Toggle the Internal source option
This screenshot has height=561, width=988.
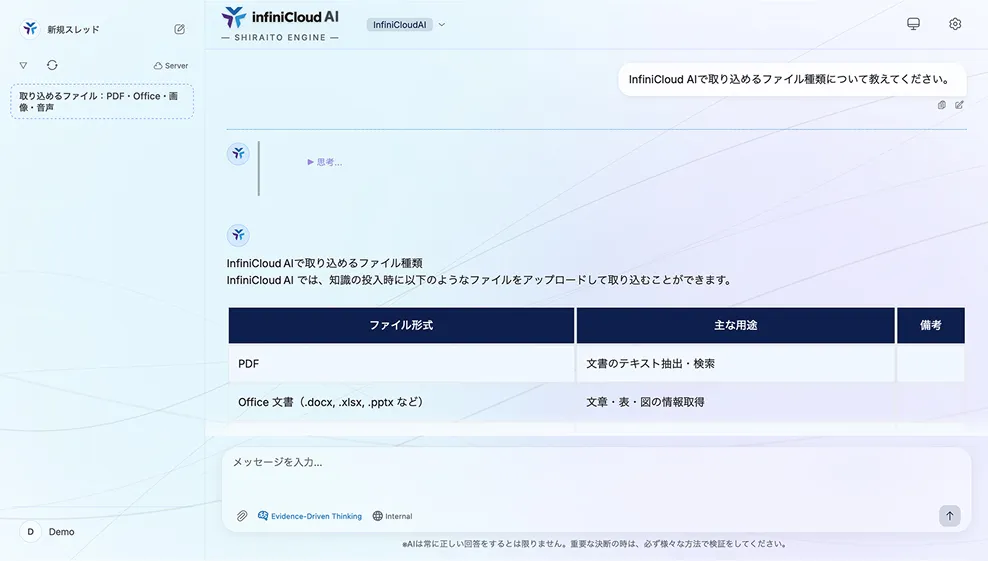coord(393,516)
